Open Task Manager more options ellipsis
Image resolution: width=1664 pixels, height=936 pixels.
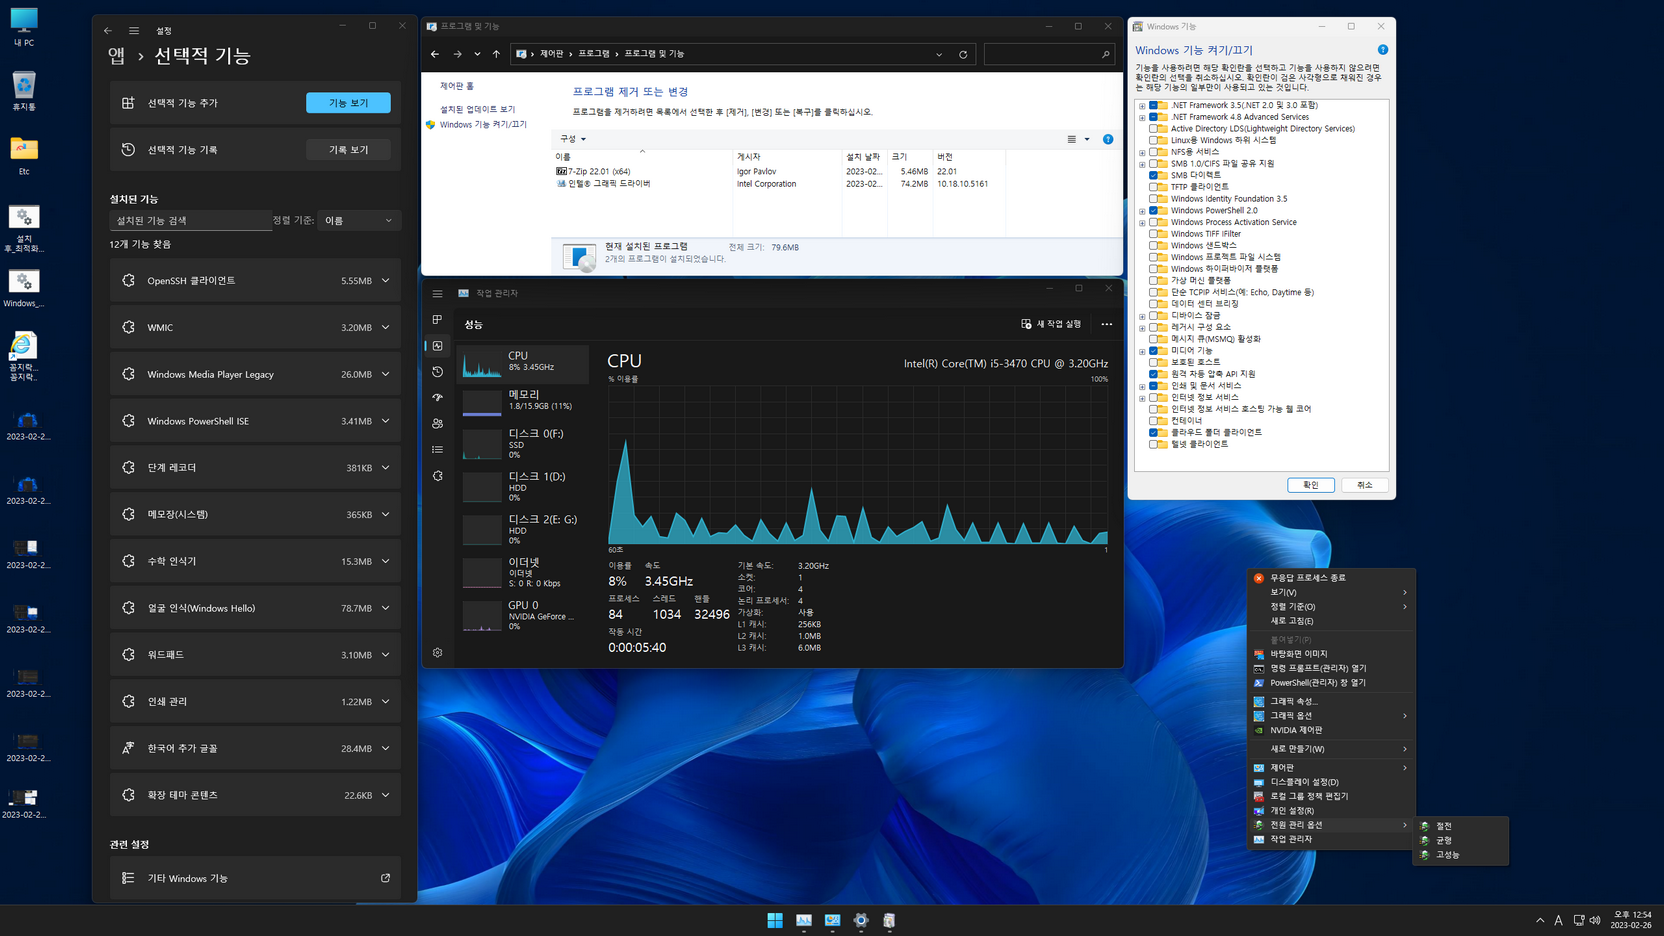[x=1106, y=324]
